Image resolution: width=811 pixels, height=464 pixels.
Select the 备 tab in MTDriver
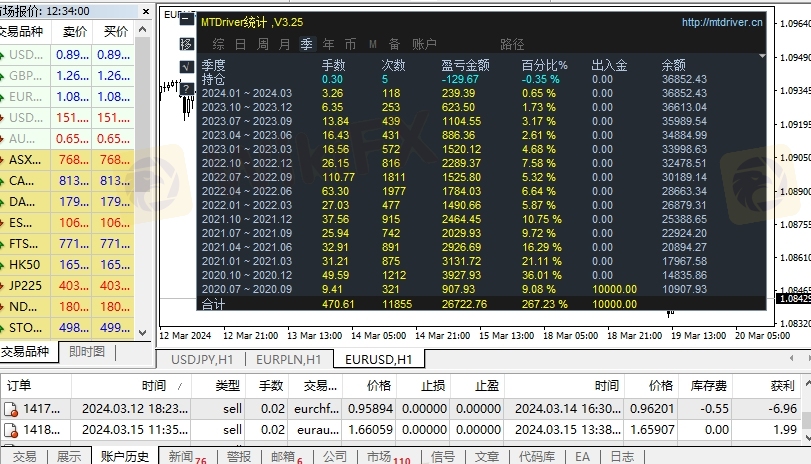pyautogui.click(x=395, y=44)
